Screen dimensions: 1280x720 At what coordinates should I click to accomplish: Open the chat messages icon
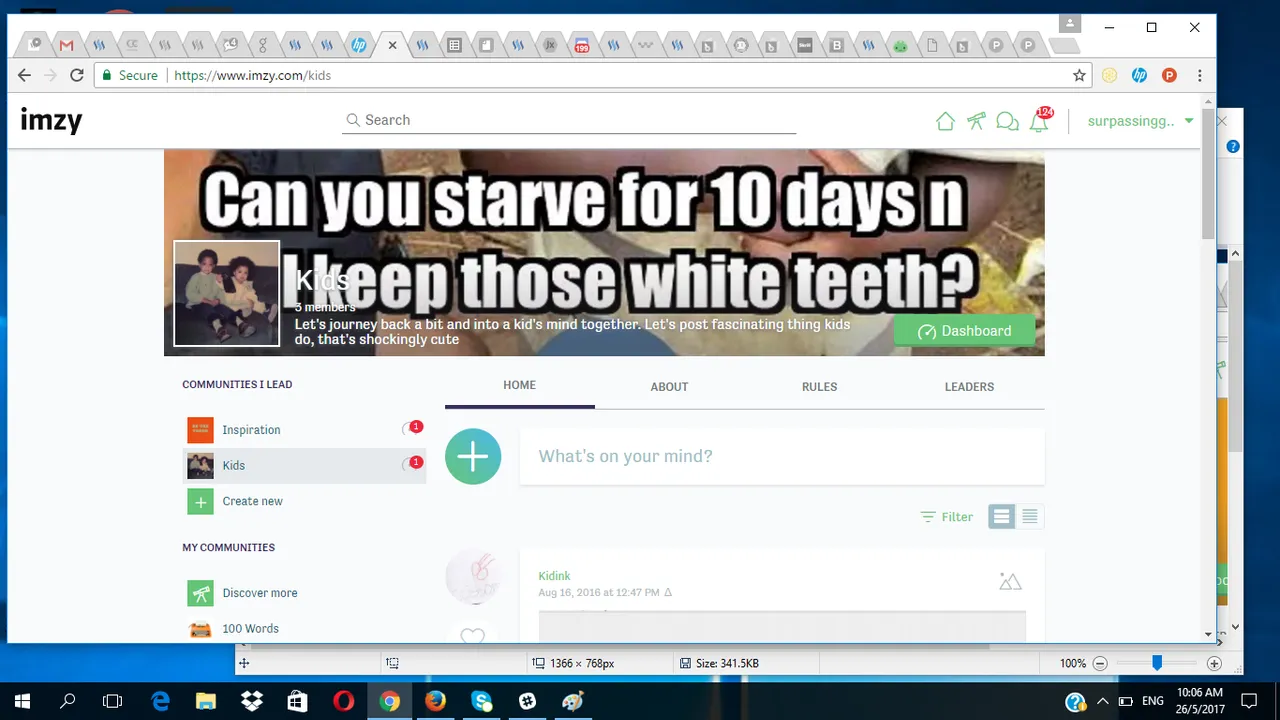coord(1008,121)
